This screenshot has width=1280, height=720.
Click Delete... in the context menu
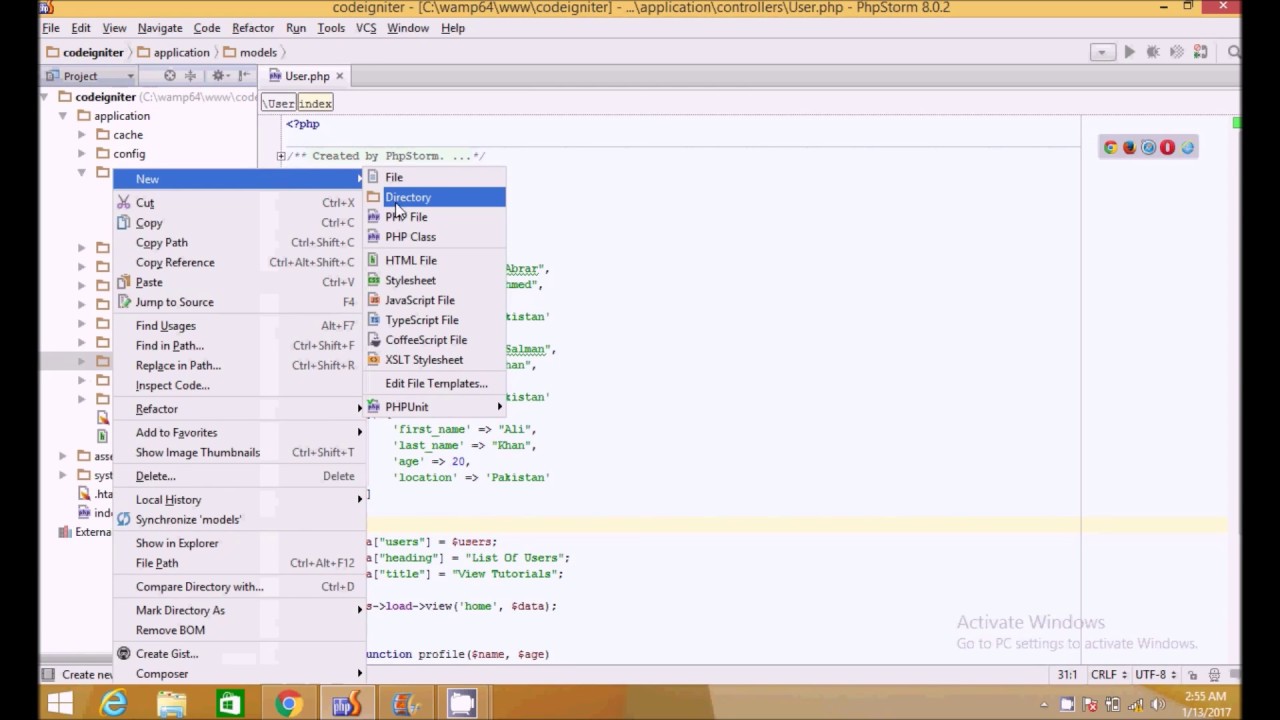(237, 476)
